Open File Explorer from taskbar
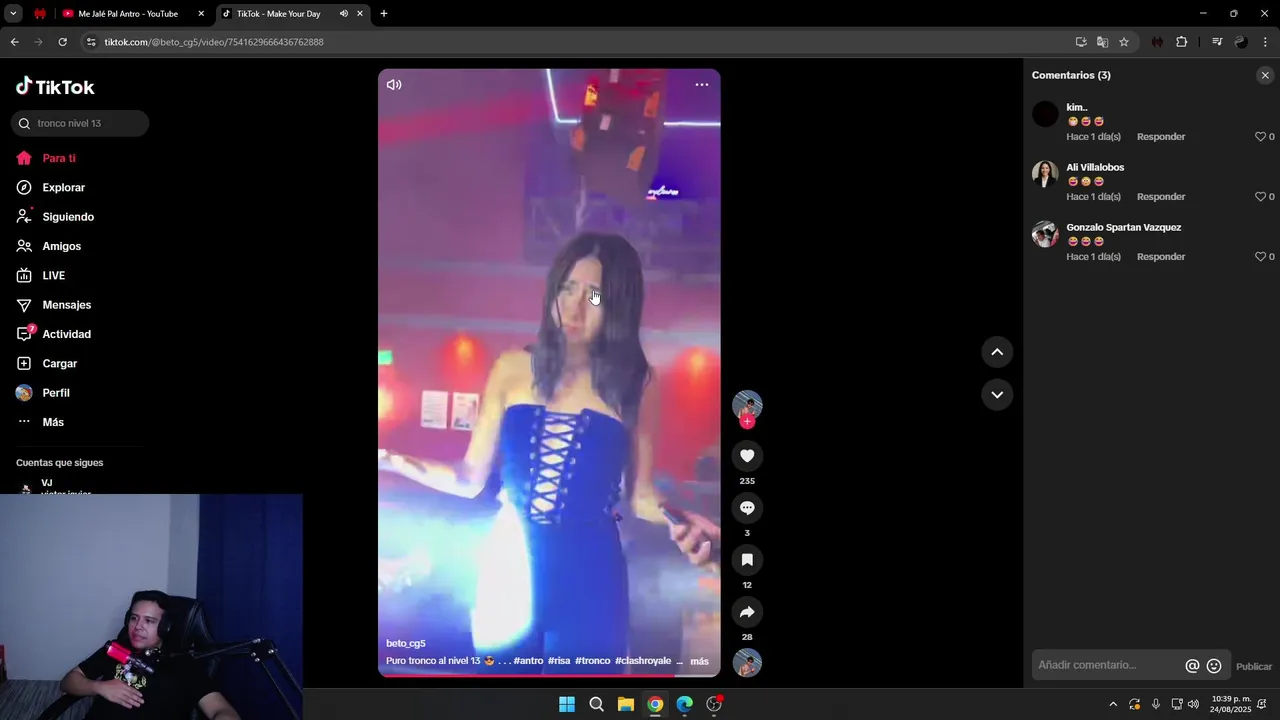Image resolution: width=1280 pixels, height=720 pixels. pos(626,704)
